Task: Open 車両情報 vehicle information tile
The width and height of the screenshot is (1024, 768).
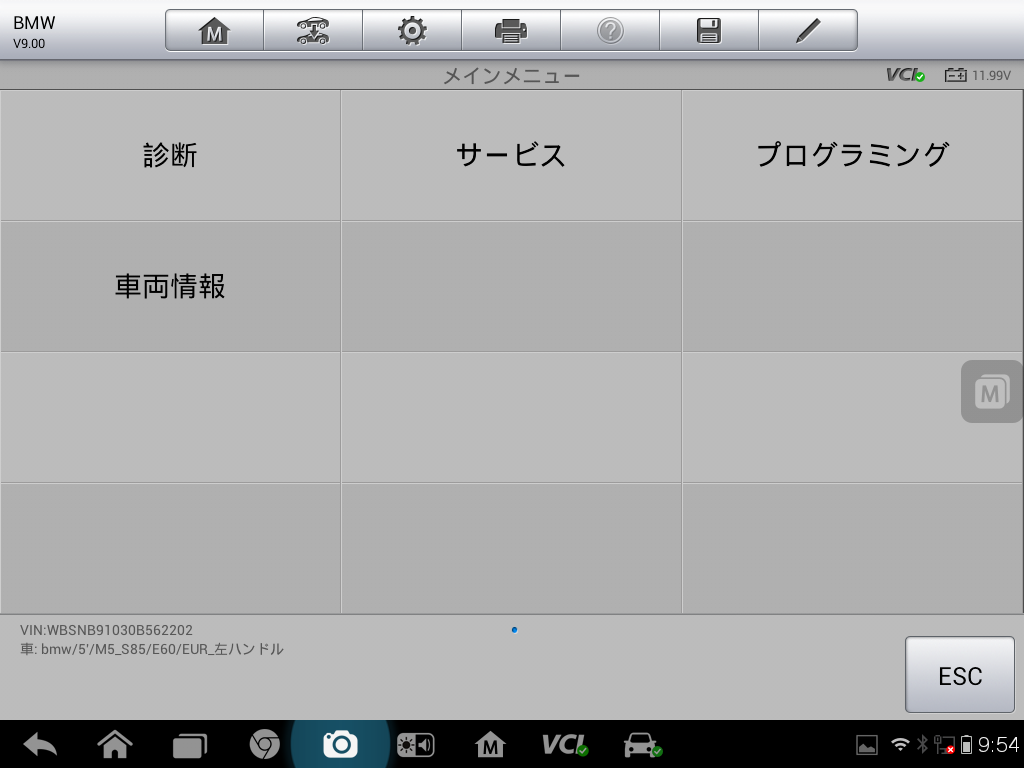Action: [x=170, y=287]
